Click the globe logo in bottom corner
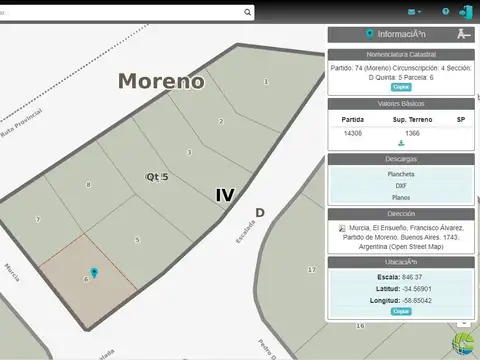 coord(464,343)
